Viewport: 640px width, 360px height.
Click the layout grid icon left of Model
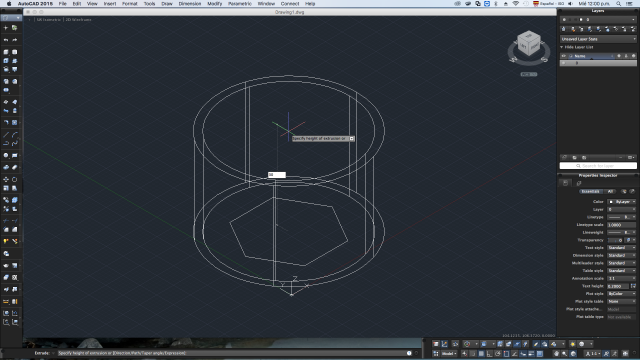click(x=436, y=353)
